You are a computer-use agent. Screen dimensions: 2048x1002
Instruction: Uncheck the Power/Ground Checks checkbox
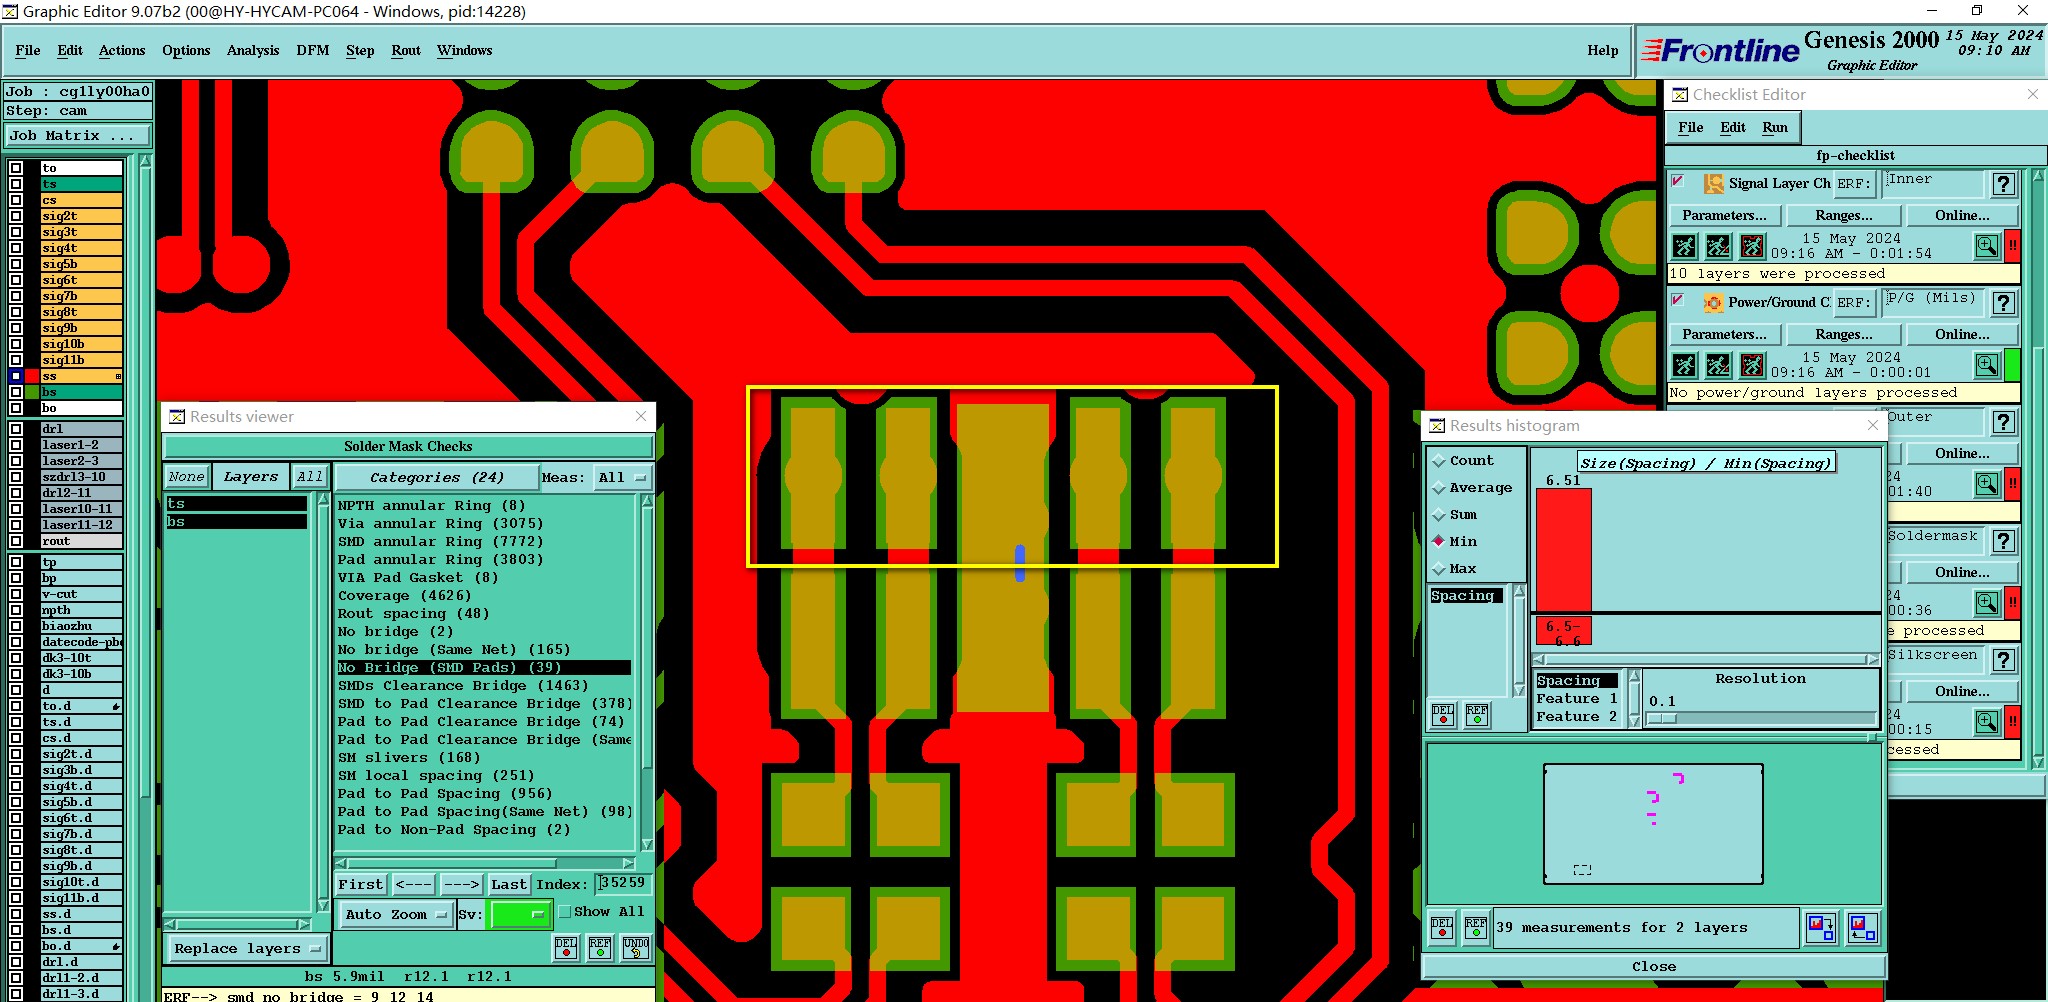pyautogui.click(x=1679, y=301)
